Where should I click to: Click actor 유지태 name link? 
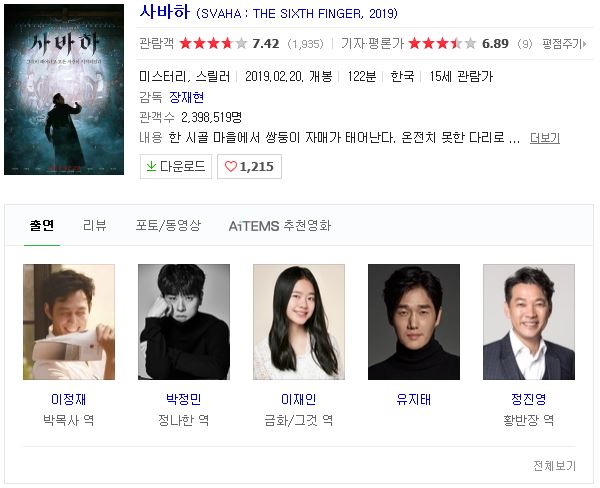tap(414, 399)
